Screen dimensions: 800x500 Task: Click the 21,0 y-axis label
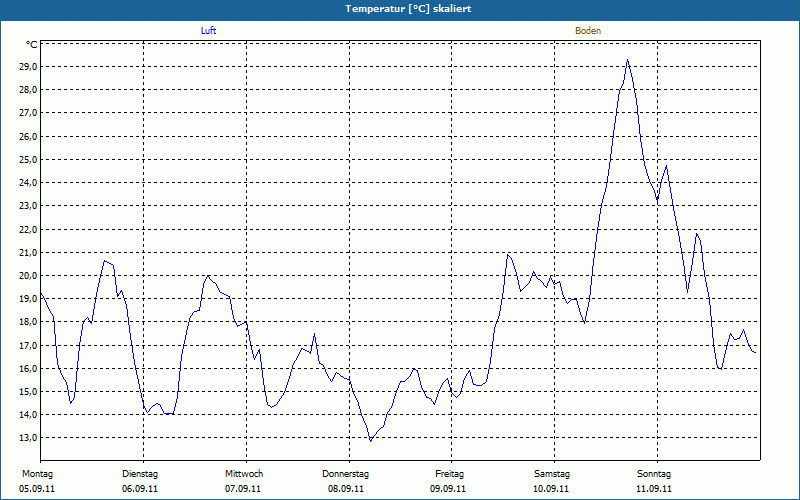tap(28, 253)
